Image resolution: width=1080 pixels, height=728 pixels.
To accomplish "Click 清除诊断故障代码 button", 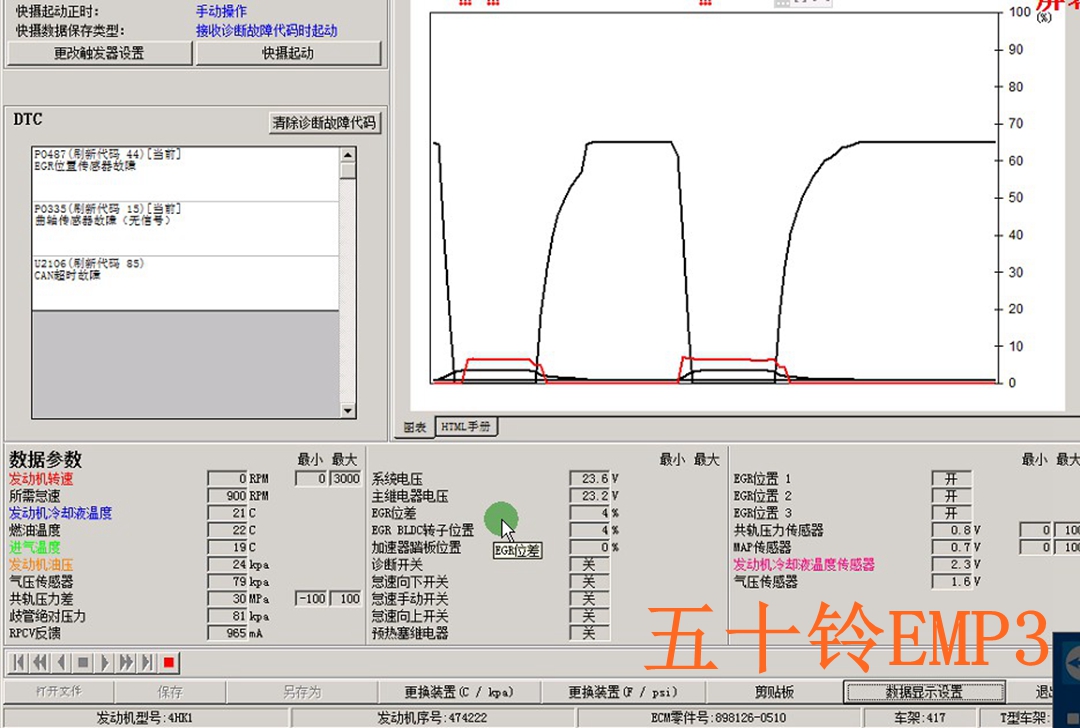I will pos(324,123).
